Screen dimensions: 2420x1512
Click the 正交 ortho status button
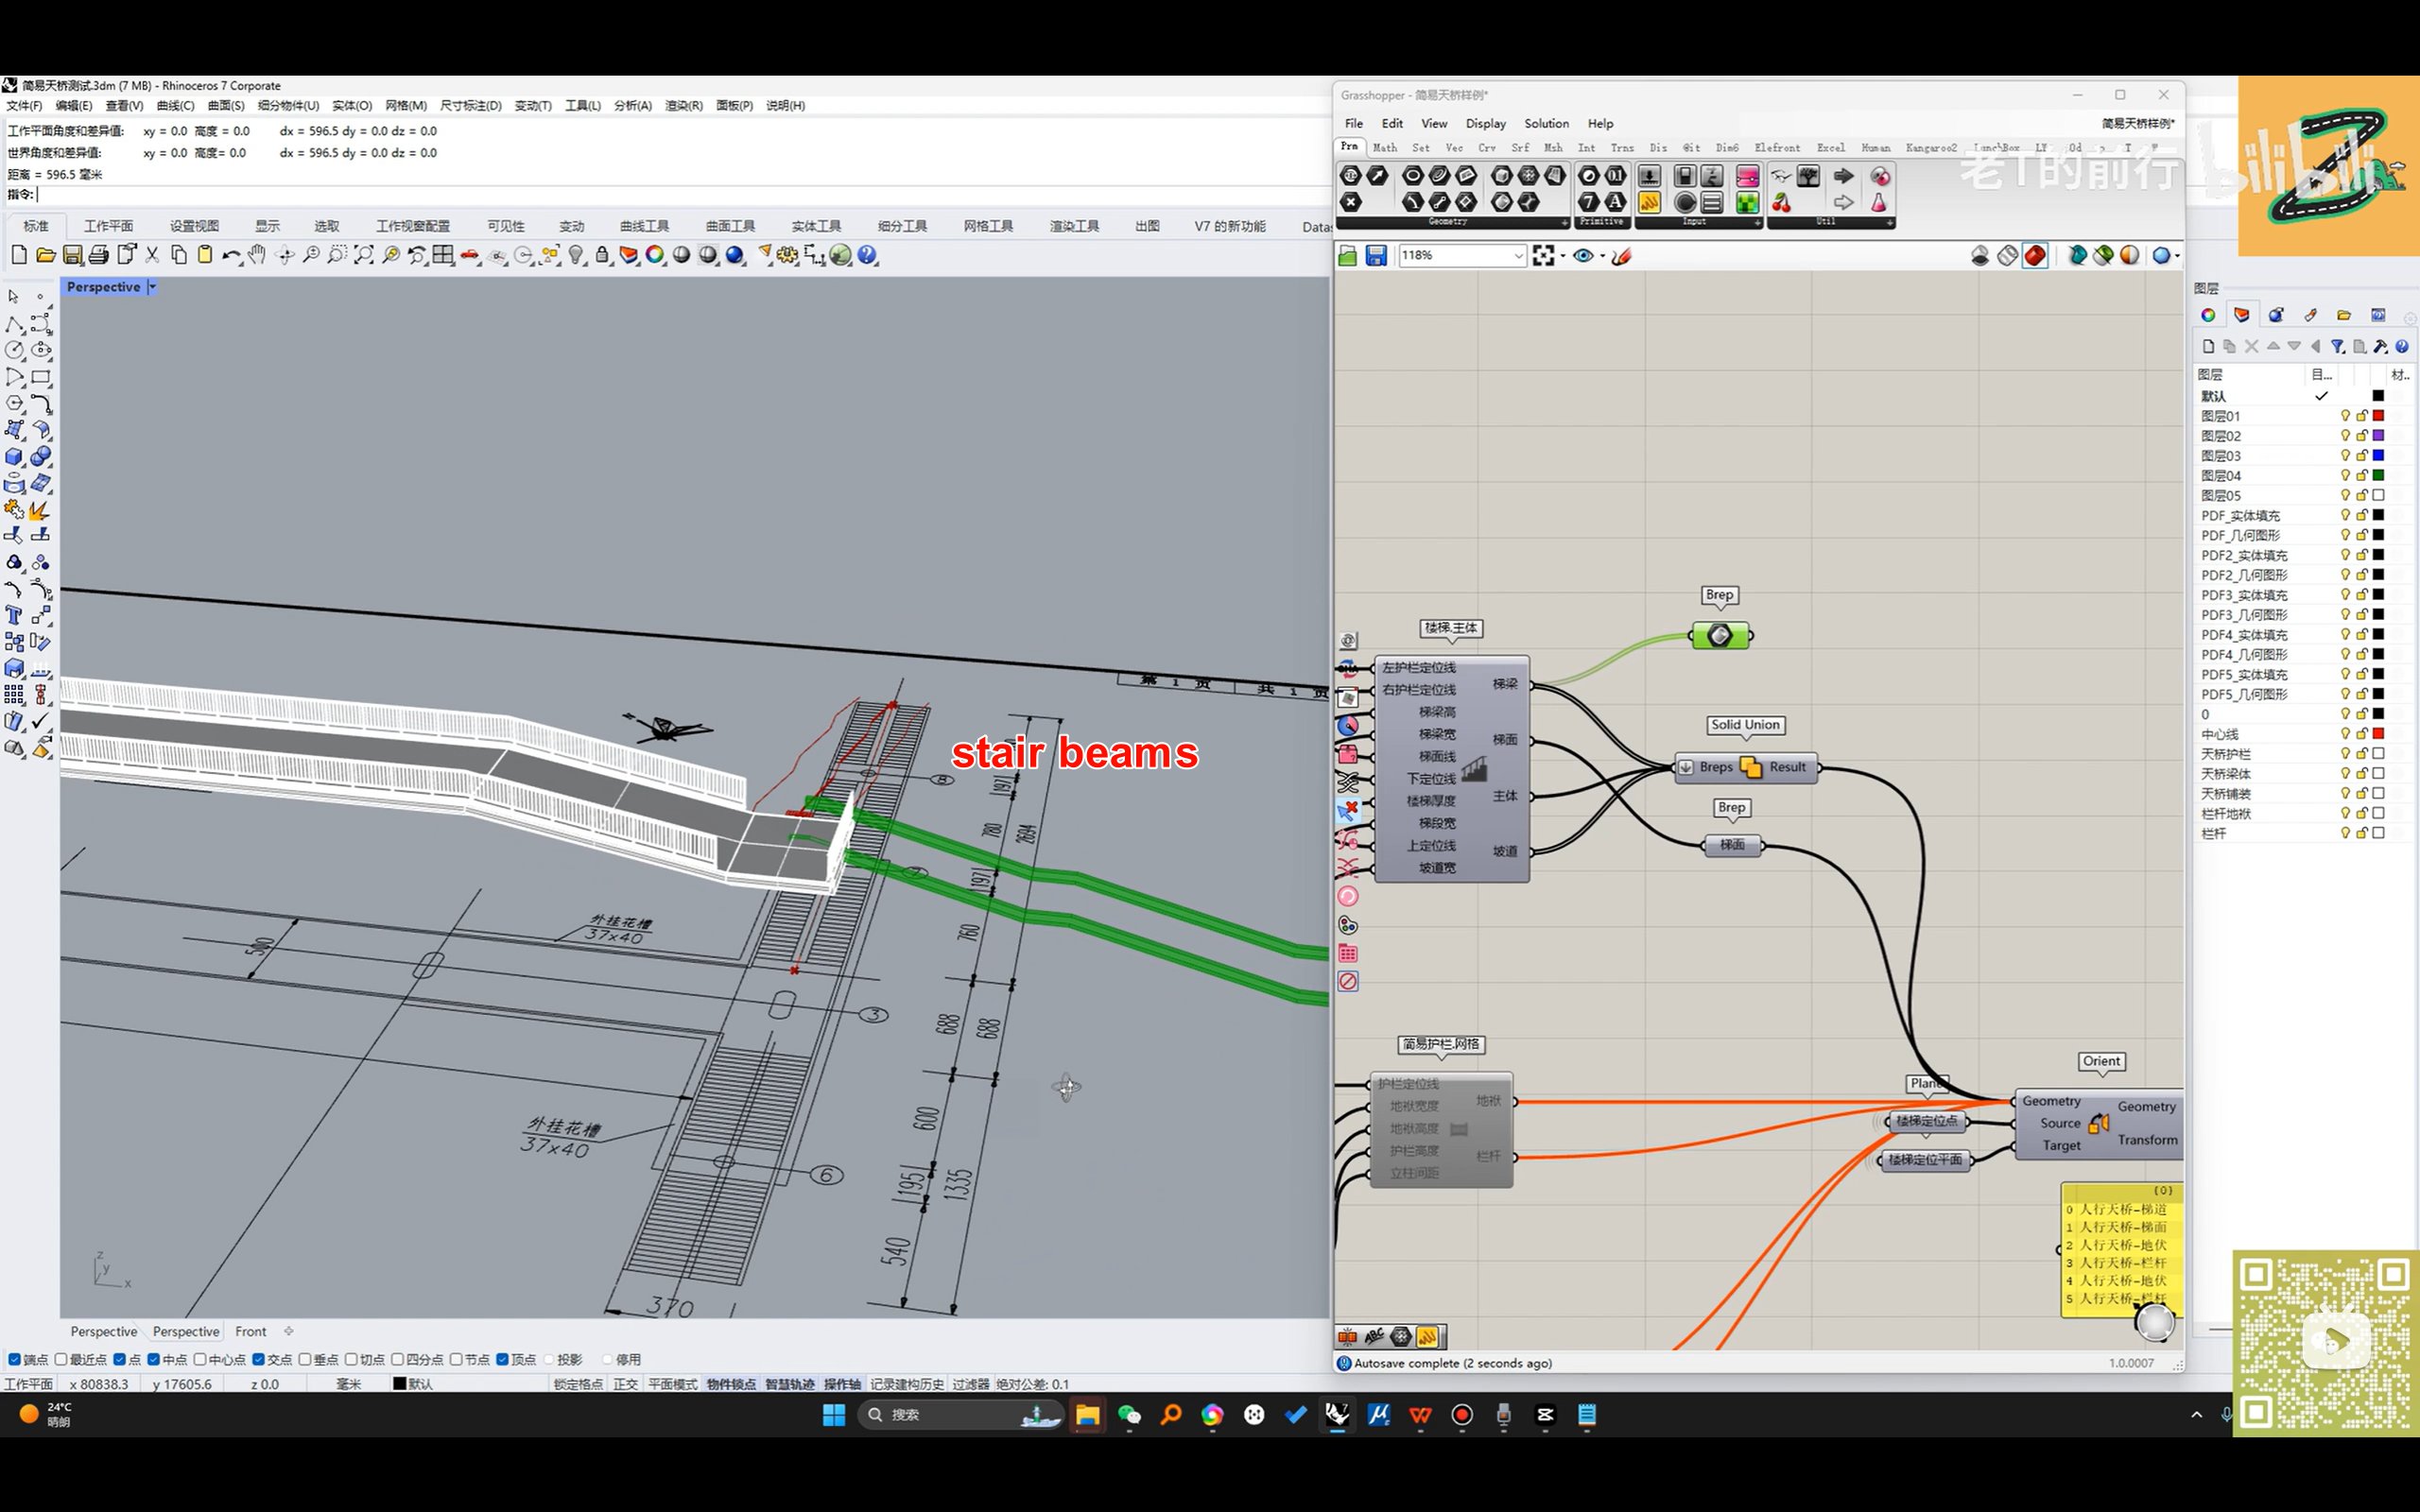pyautogui.click(x=625, y=1384)
